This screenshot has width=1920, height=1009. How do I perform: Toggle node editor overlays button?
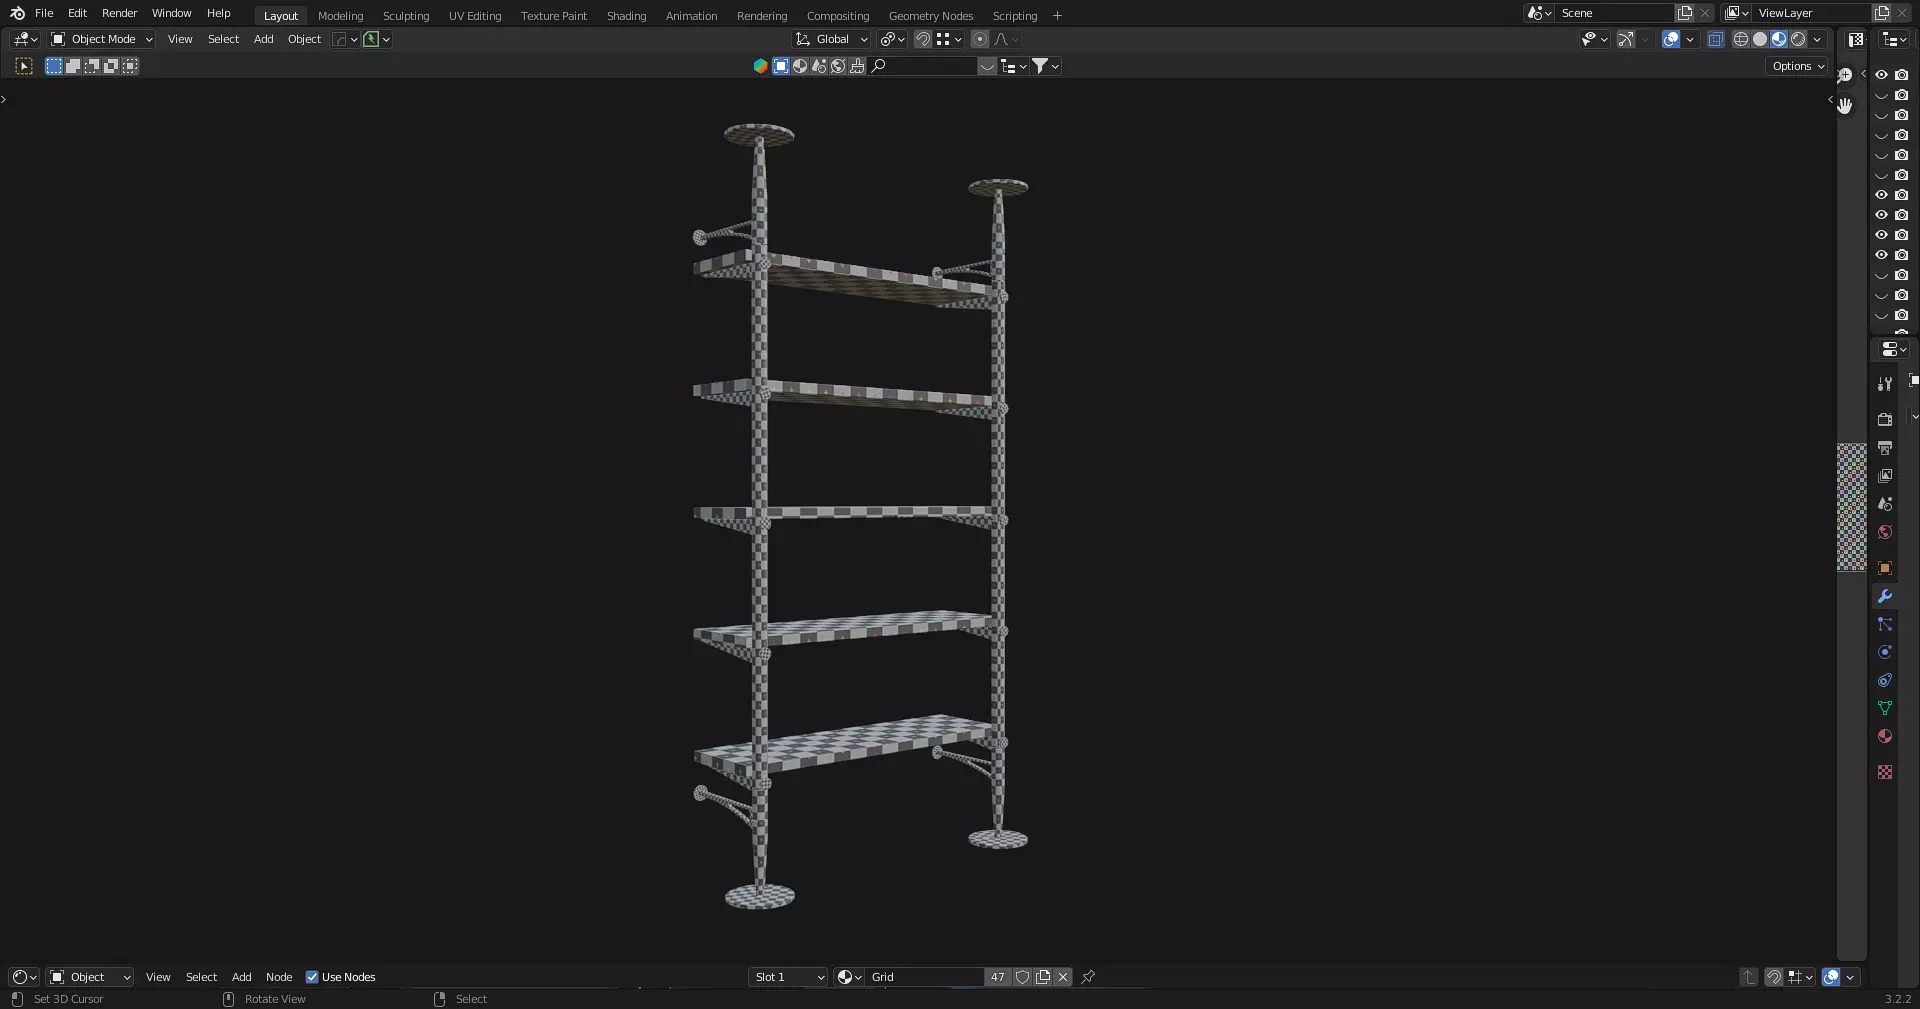1831,977
